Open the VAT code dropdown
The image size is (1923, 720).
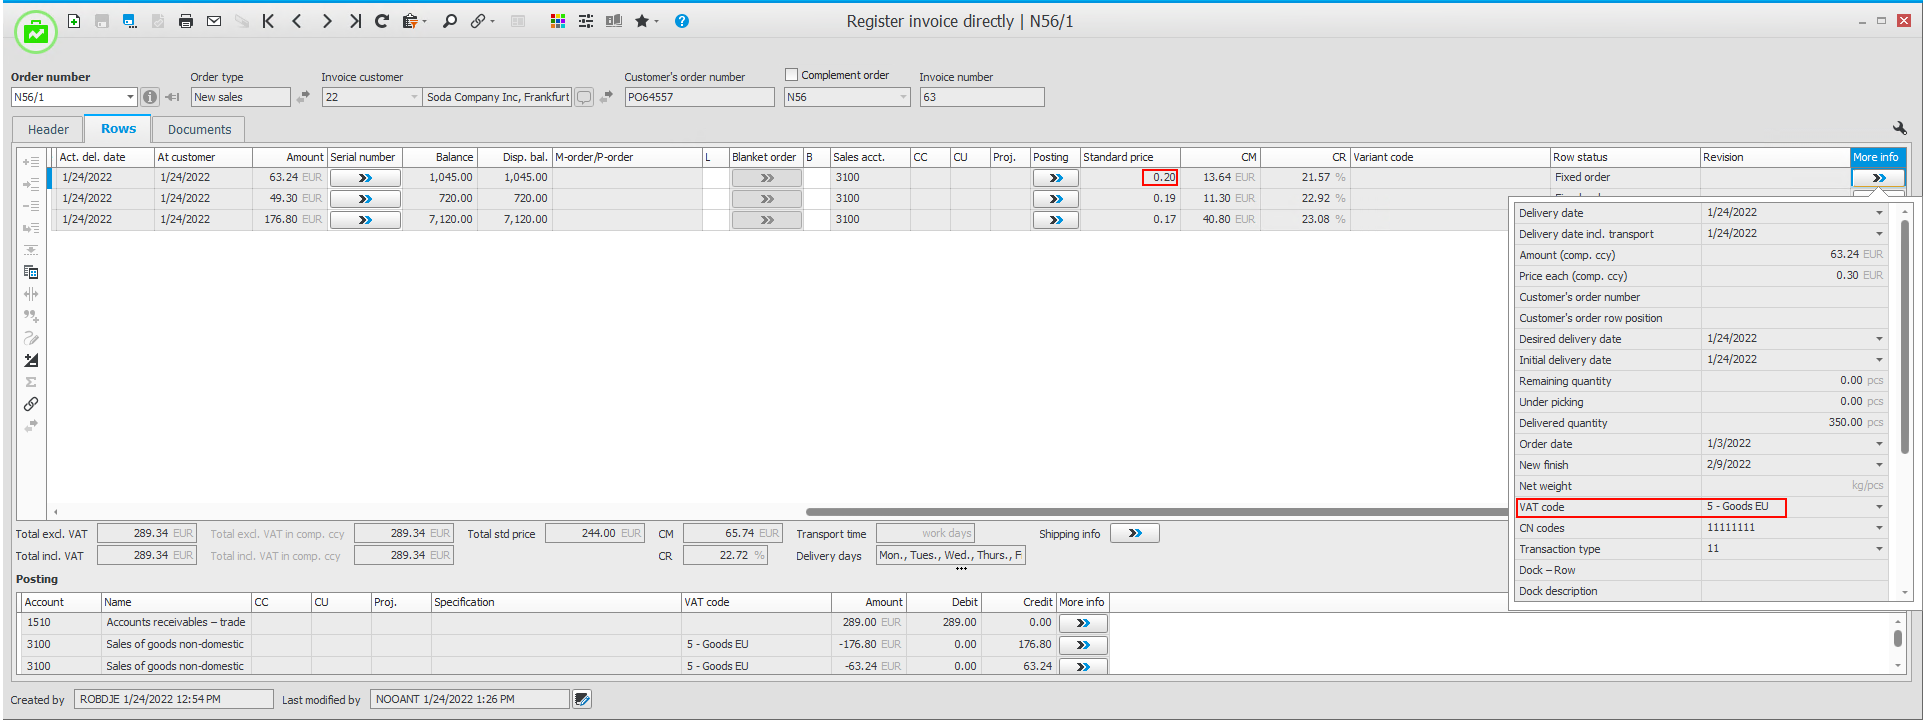[1879, 507]
